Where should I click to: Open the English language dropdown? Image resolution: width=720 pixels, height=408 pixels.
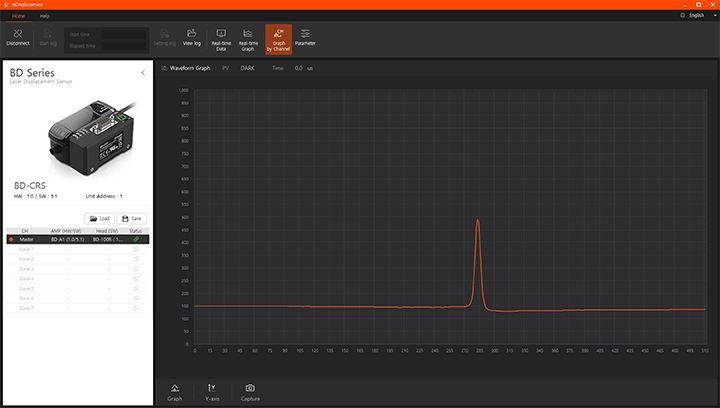click(690, 16)
